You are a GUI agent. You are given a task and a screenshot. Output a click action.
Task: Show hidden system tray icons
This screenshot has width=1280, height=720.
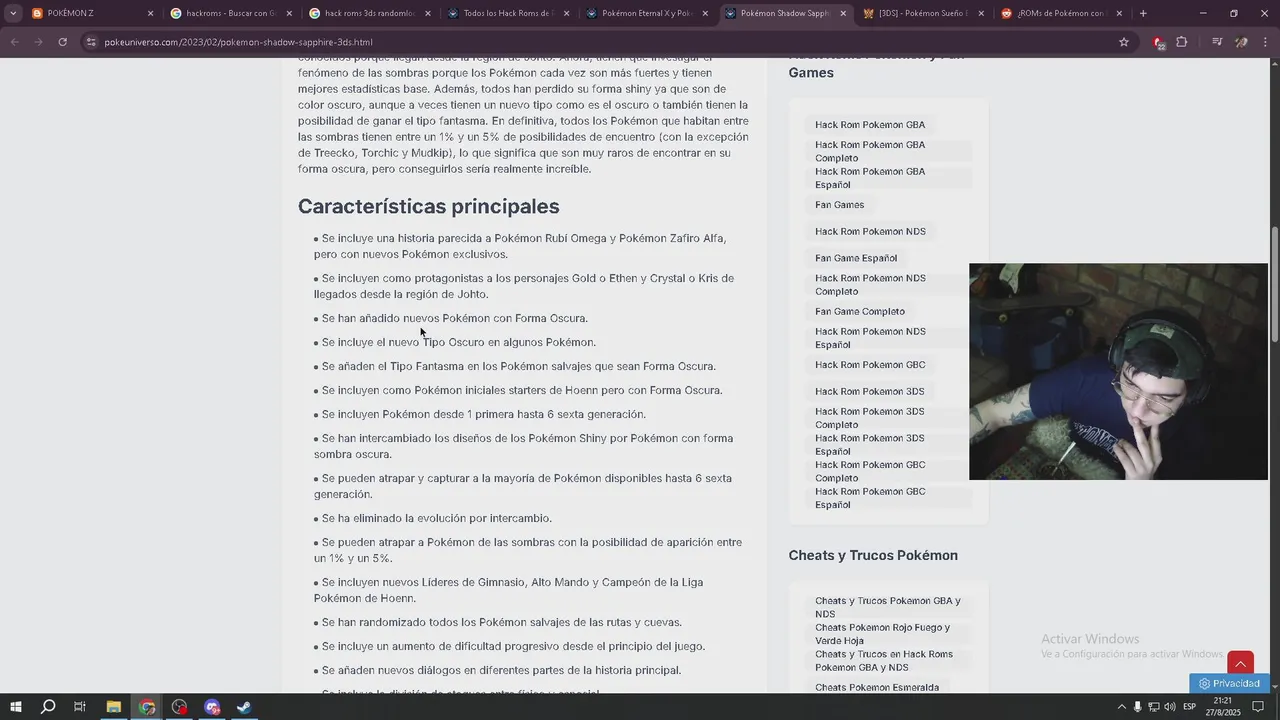pyautogui.click(x=1121, y=707)
